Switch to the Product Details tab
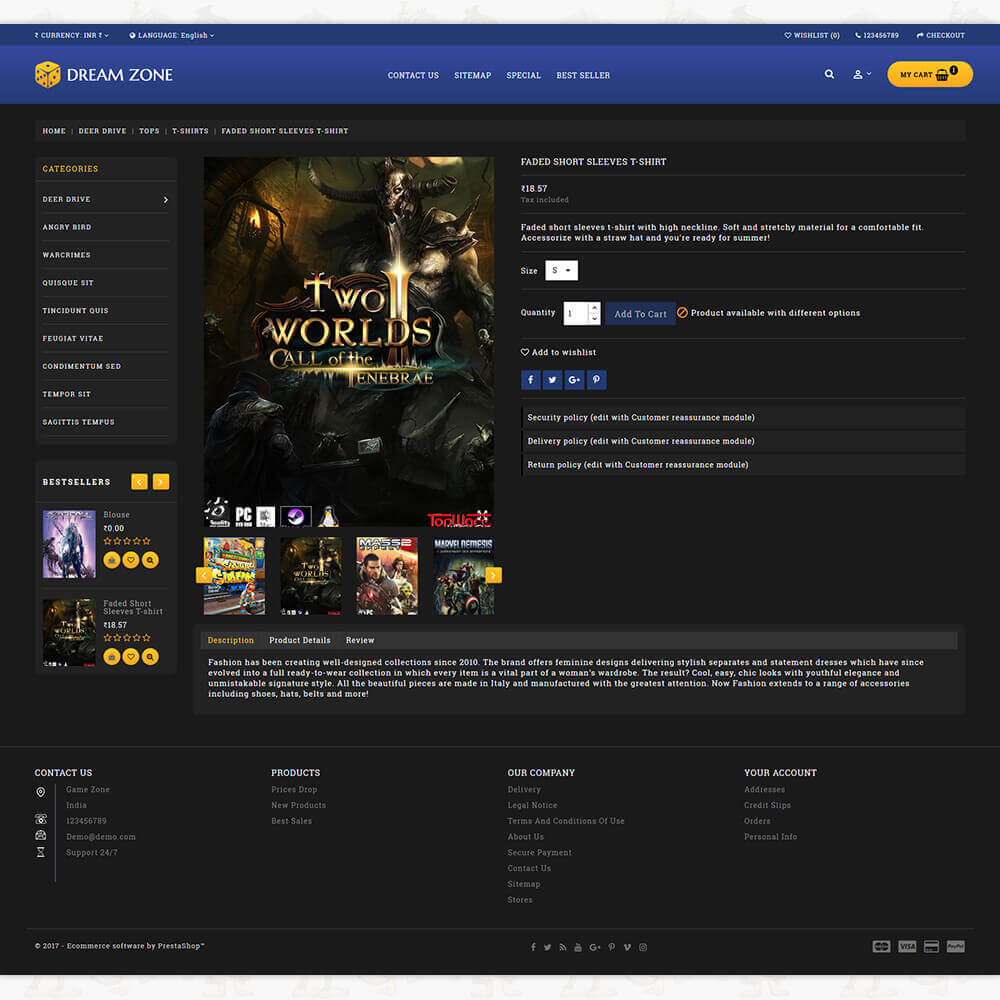1000x1000 pixels. [299, 640]
